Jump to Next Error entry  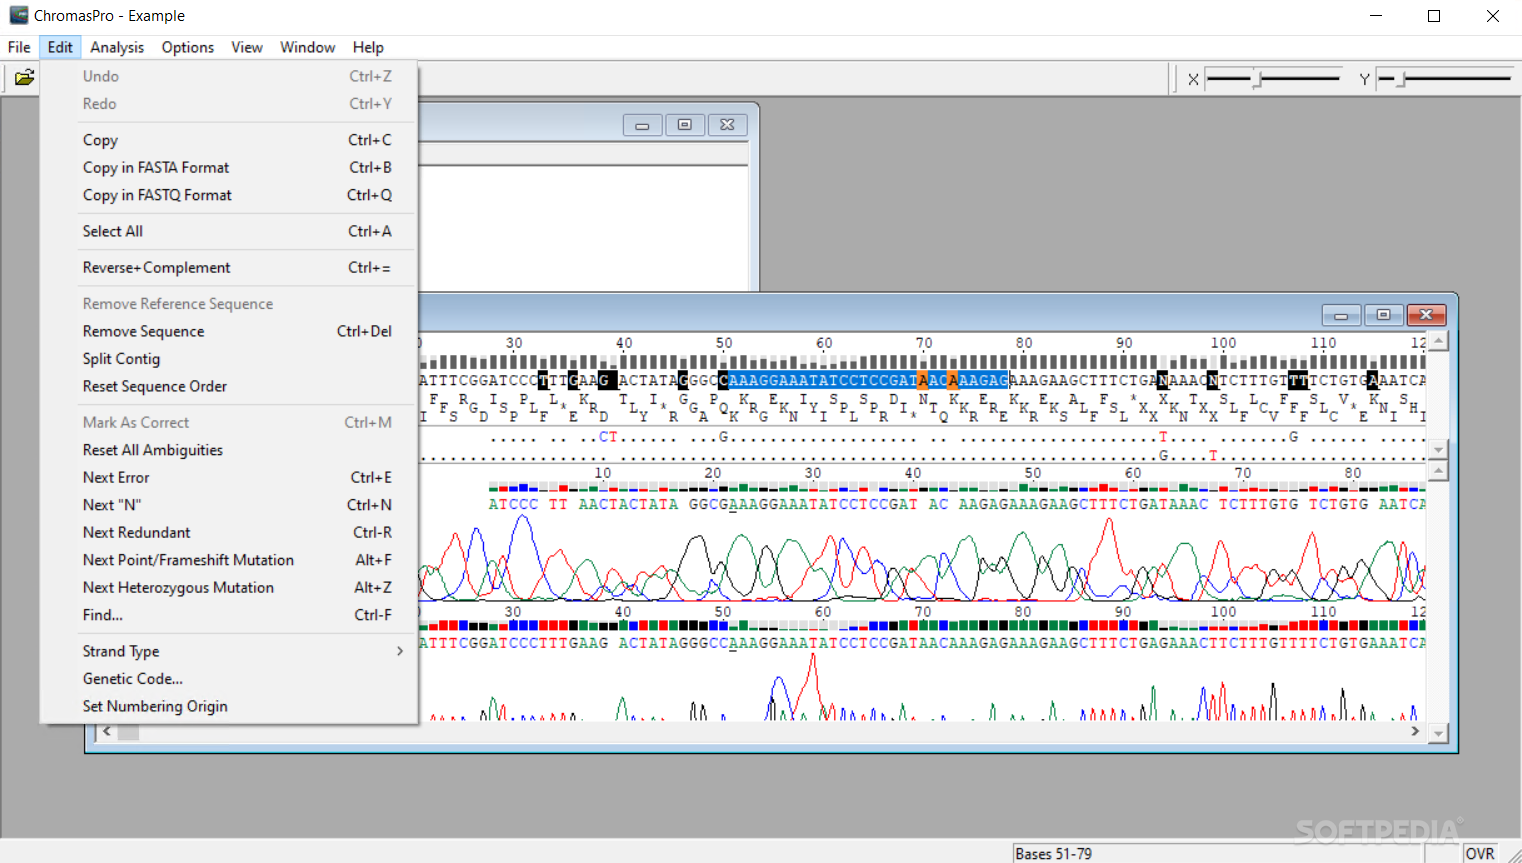click(x=229, y=478)
